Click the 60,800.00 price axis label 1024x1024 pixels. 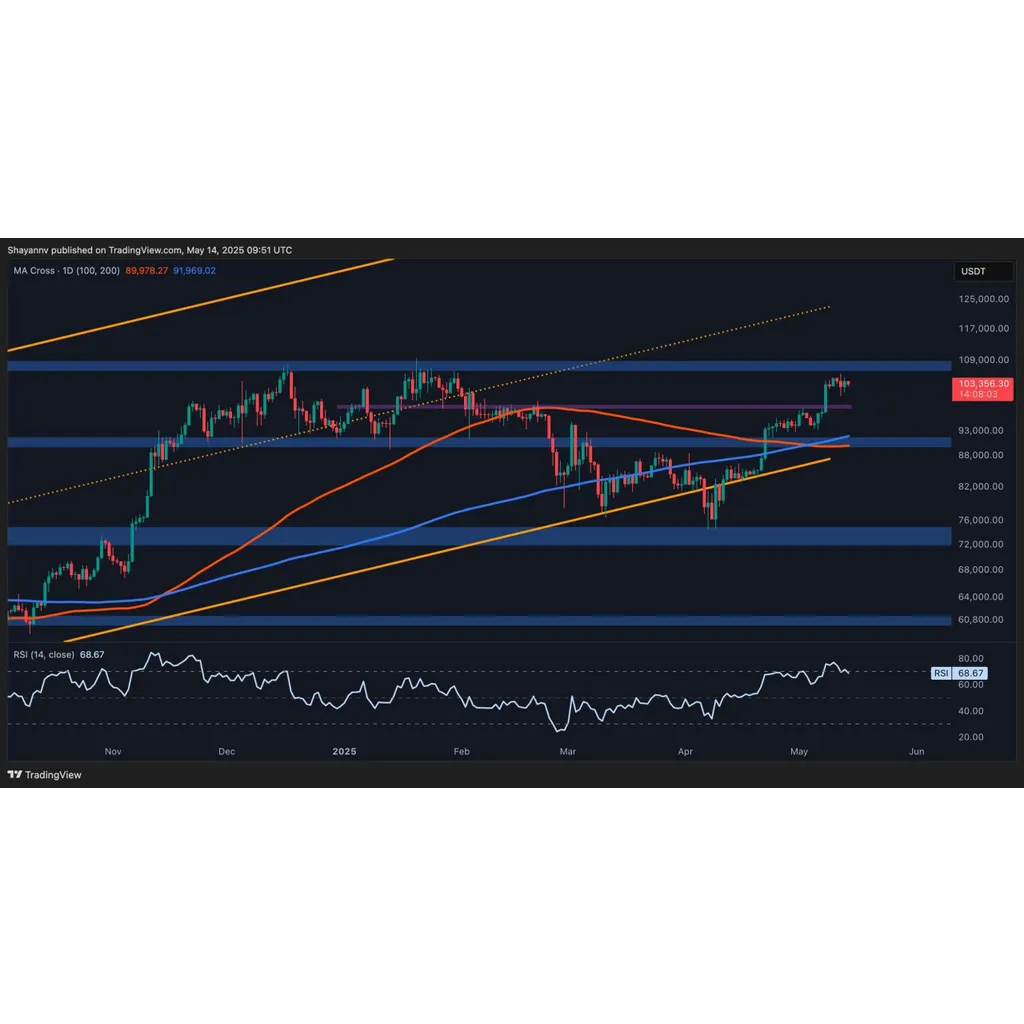pyautogui.click(x=981, y=620)
